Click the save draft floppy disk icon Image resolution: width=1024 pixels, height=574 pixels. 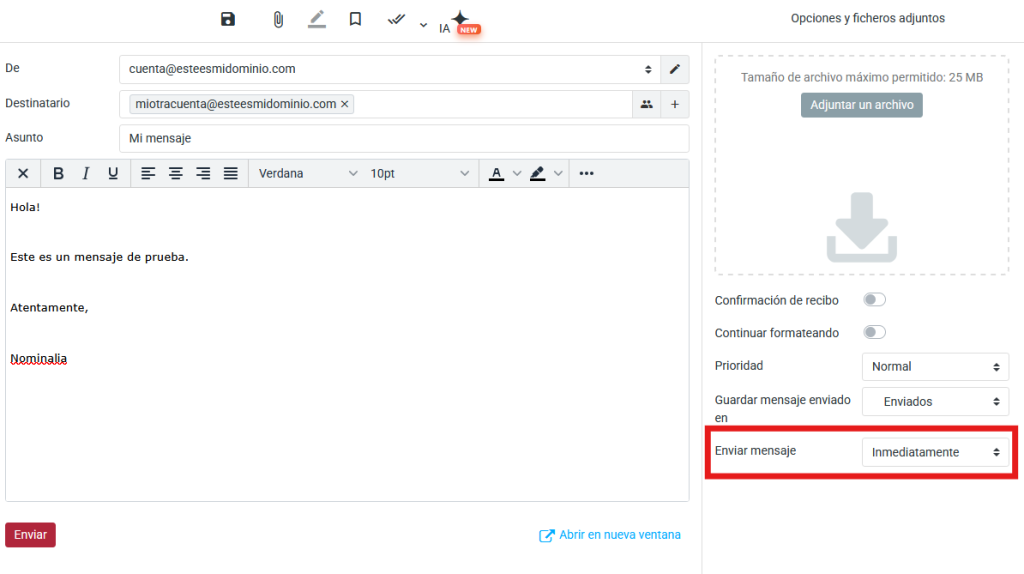(227, 19)
